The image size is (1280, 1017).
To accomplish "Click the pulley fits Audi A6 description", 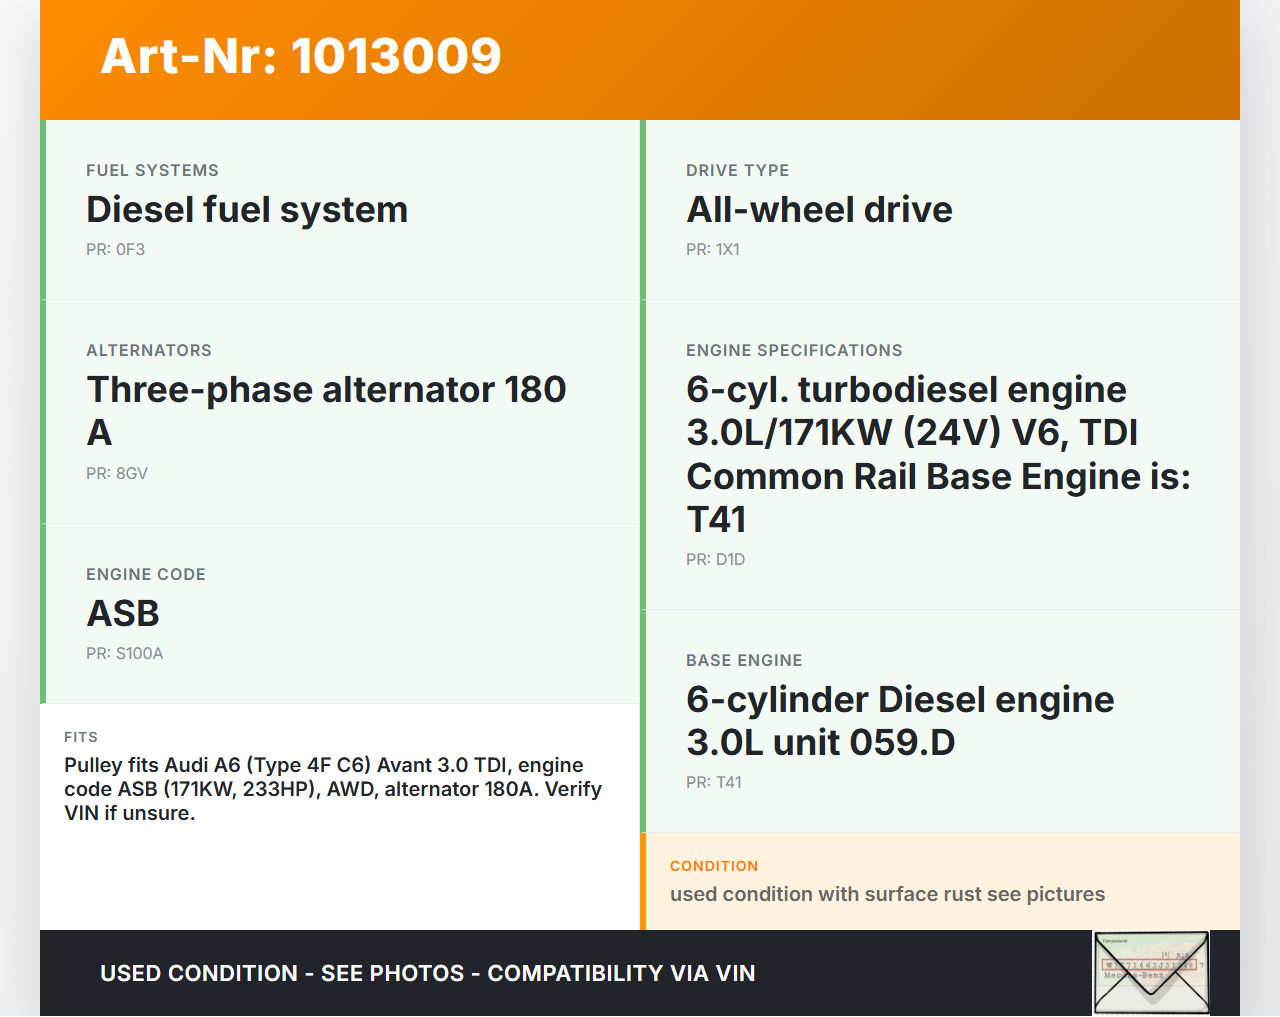I will point(333,789).
